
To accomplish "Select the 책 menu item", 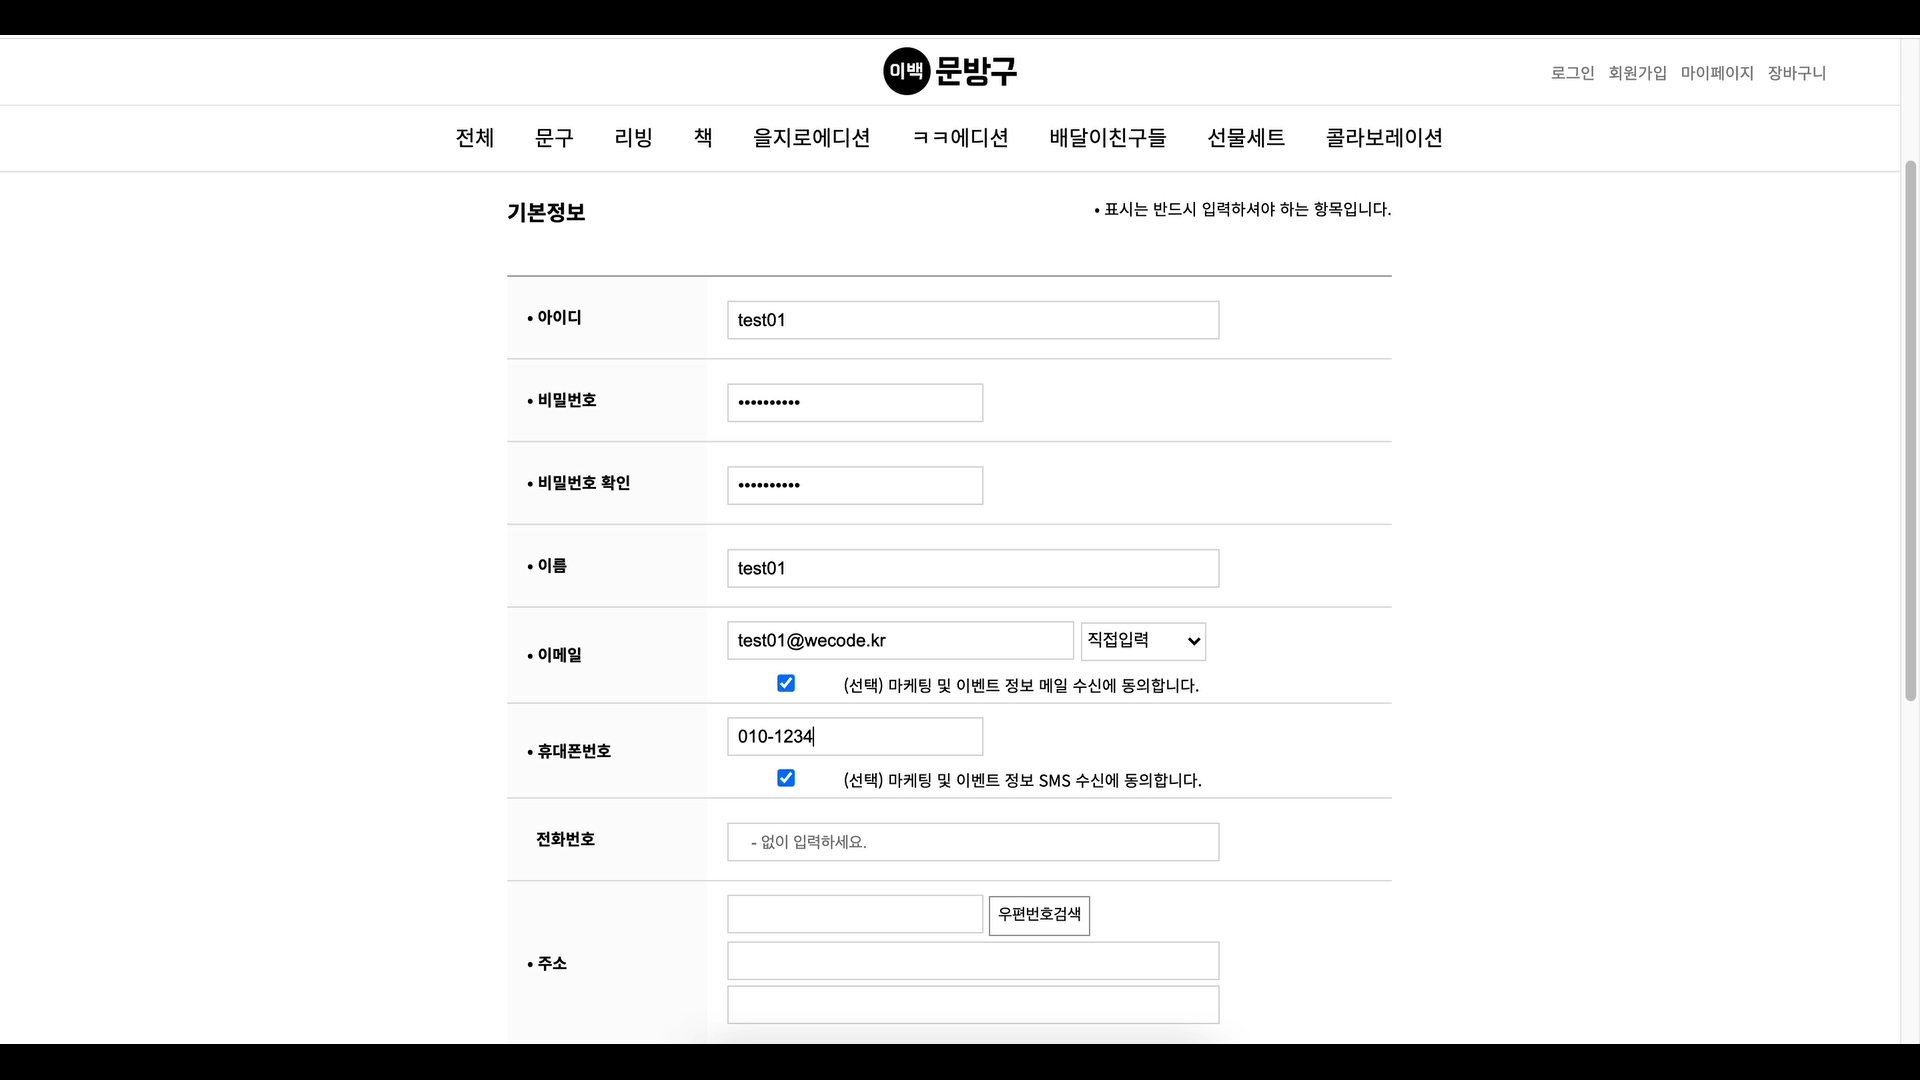I will point(703,138).
